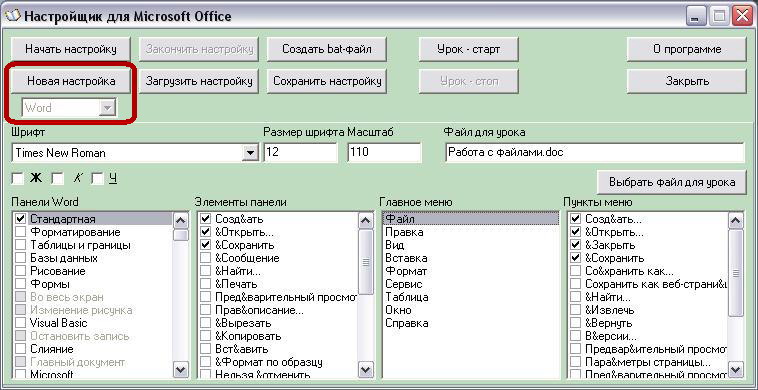
Task: Enable the &Вырезать element checkbox
Action: [x=206, y=323]
